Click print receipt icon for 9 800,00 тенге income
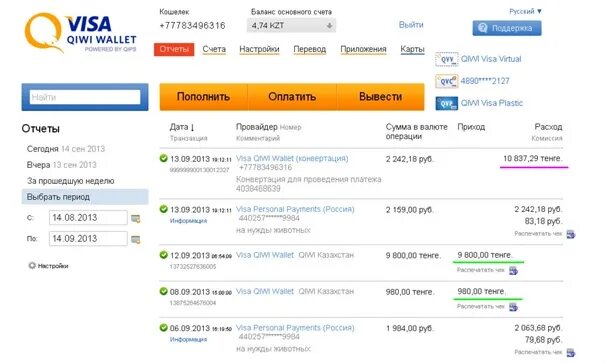This screenshot has height=363, width=604. click(x=513, y=271)
